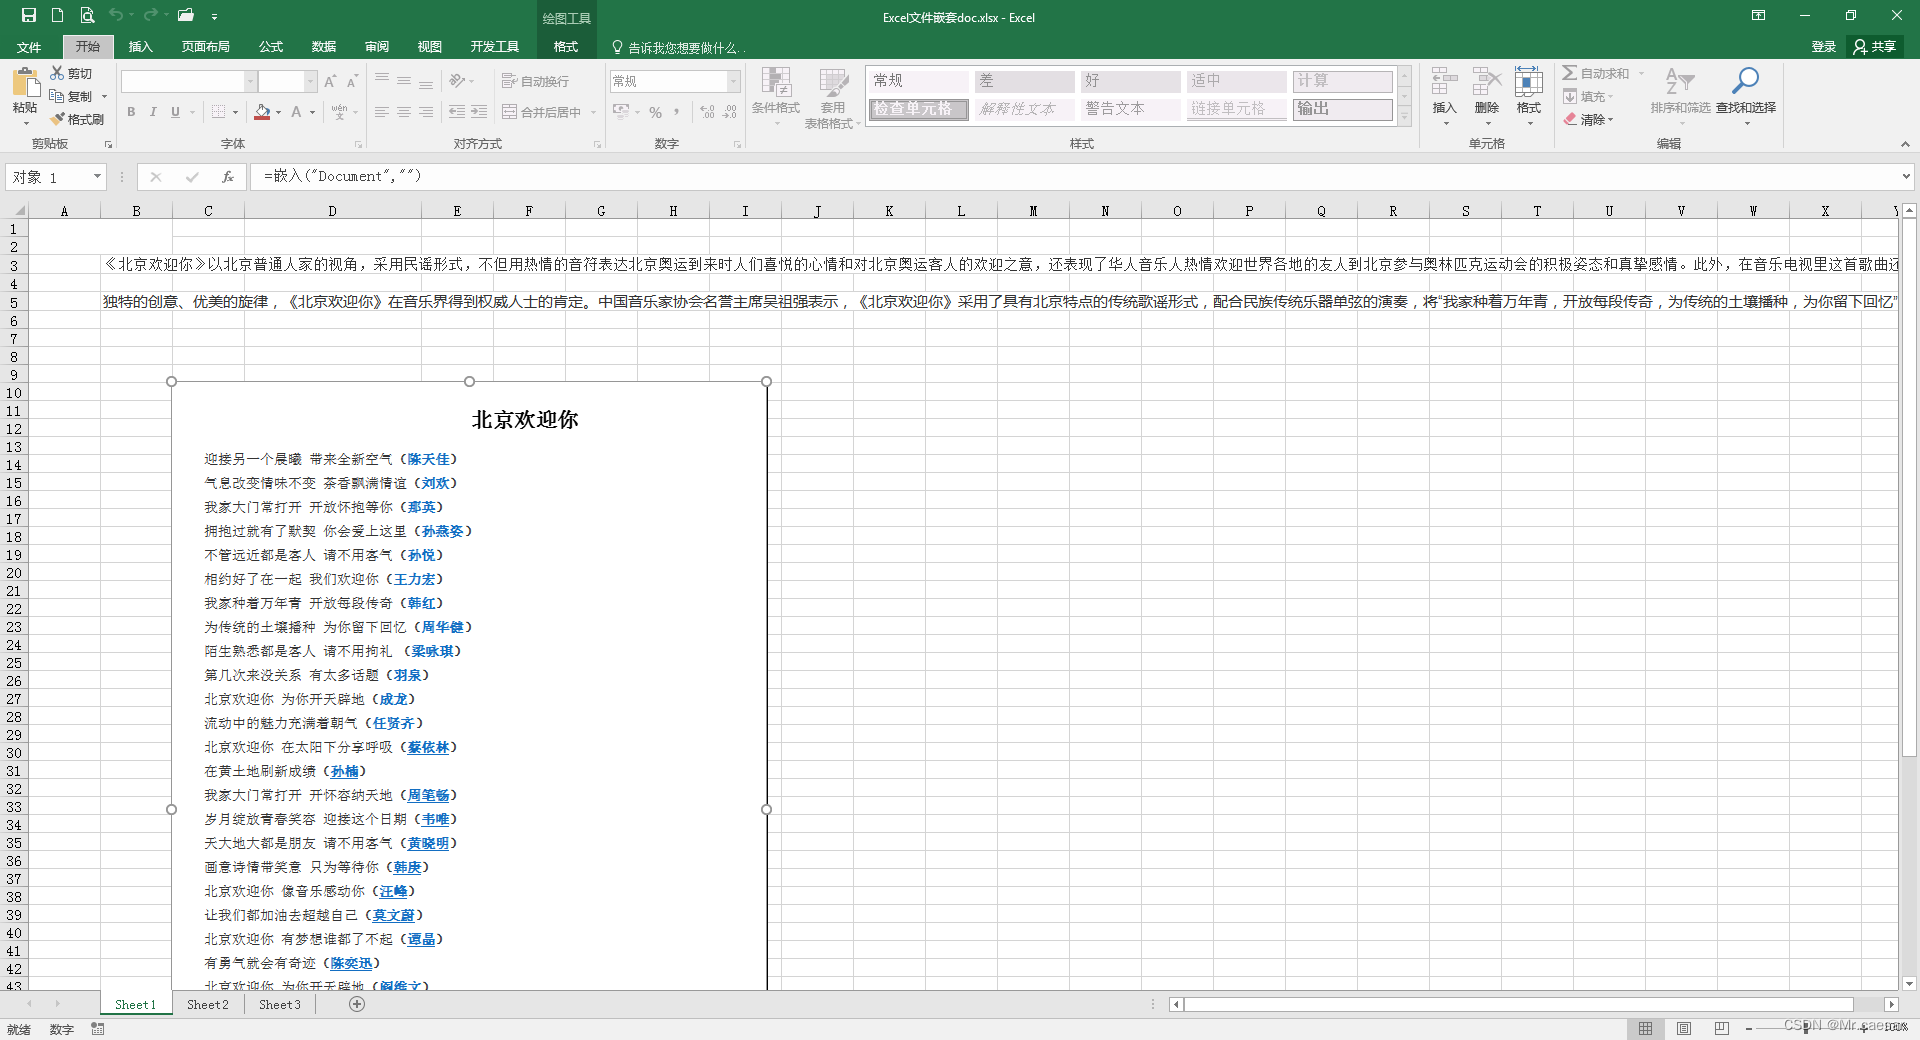1920x1040 pixels.
Task: Toggle right text alignment
Action: point(425,112)
